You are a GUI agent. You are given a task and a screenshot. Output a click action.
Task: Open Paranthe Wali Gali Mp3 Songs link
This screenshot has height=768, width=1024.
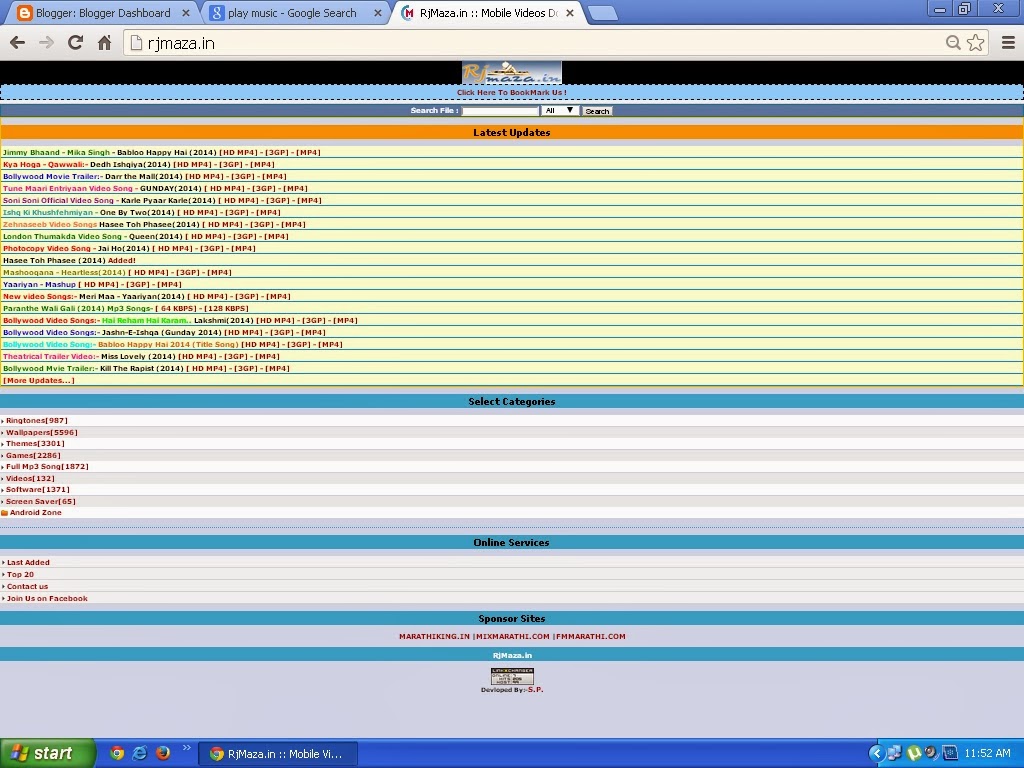point(76,308)
